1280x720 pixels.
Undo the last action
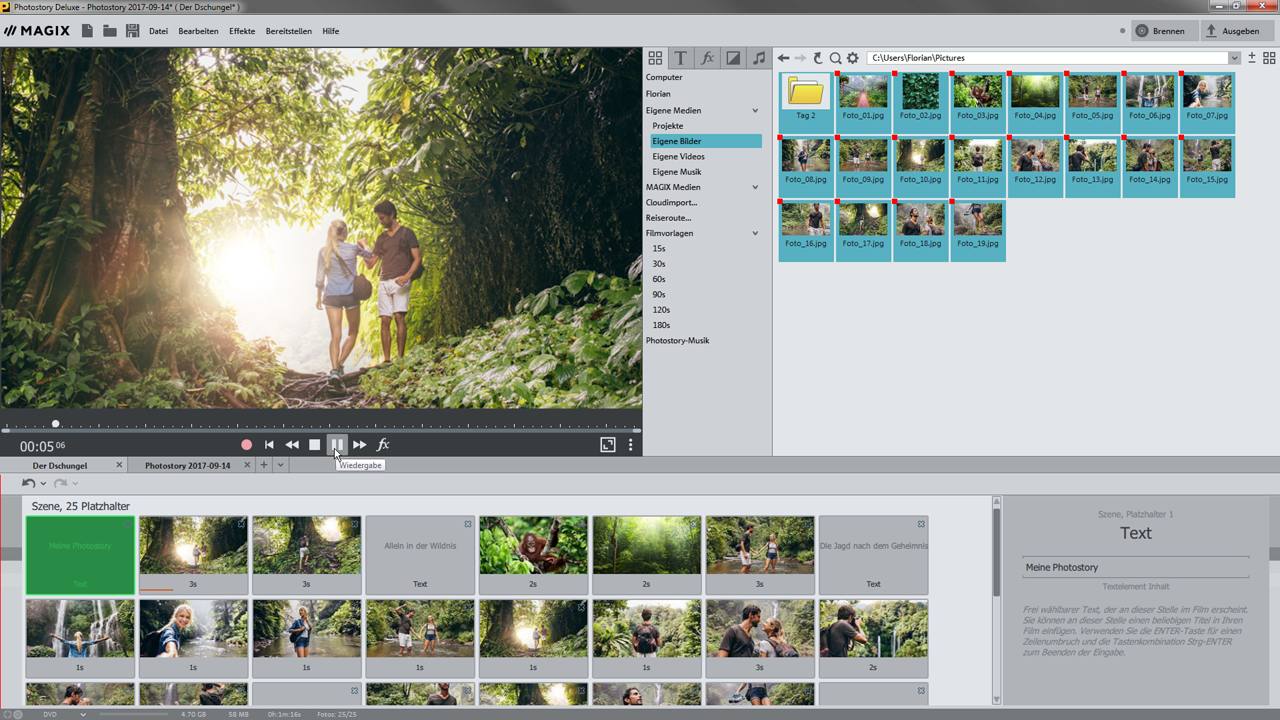click(x=28, y=483)
